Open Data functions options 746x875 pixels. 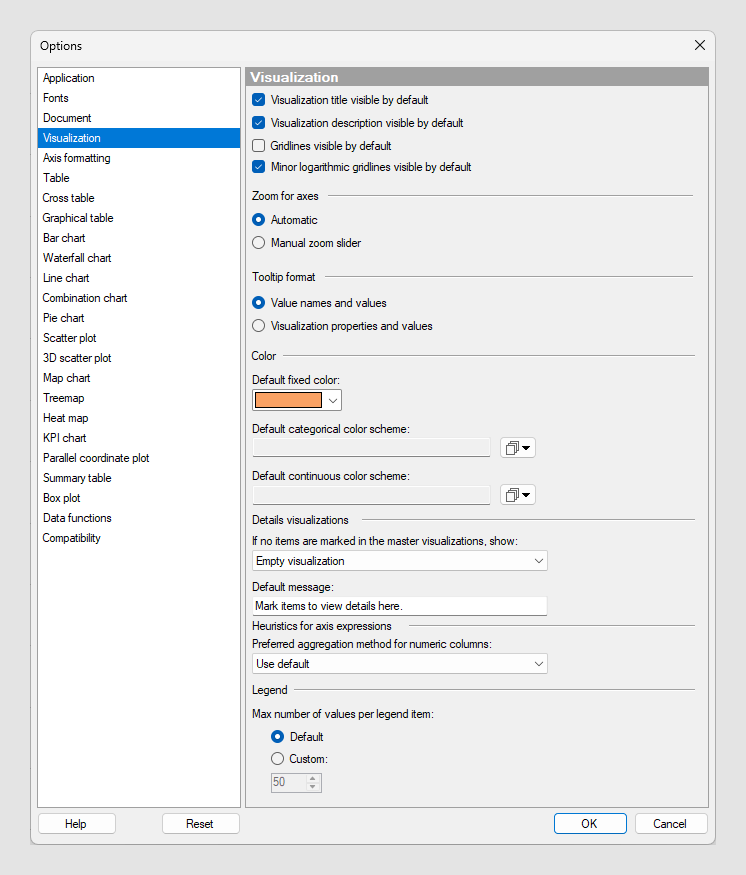coord(139,518)
